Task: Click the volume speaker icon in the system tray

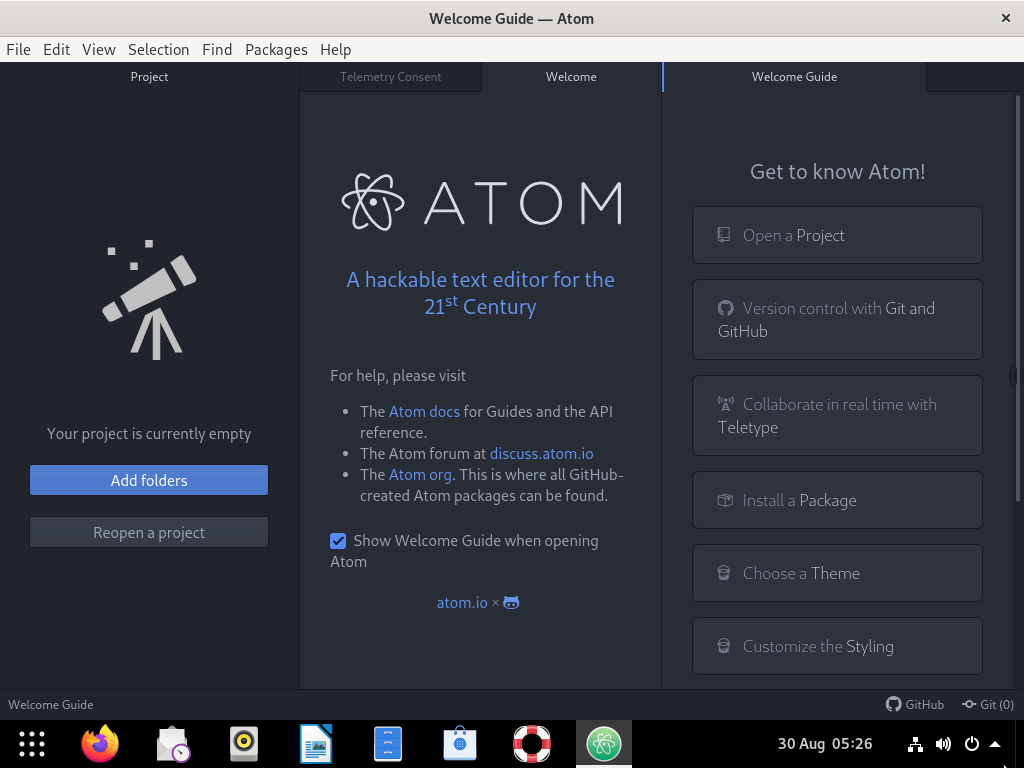Action: click(943, 744)
